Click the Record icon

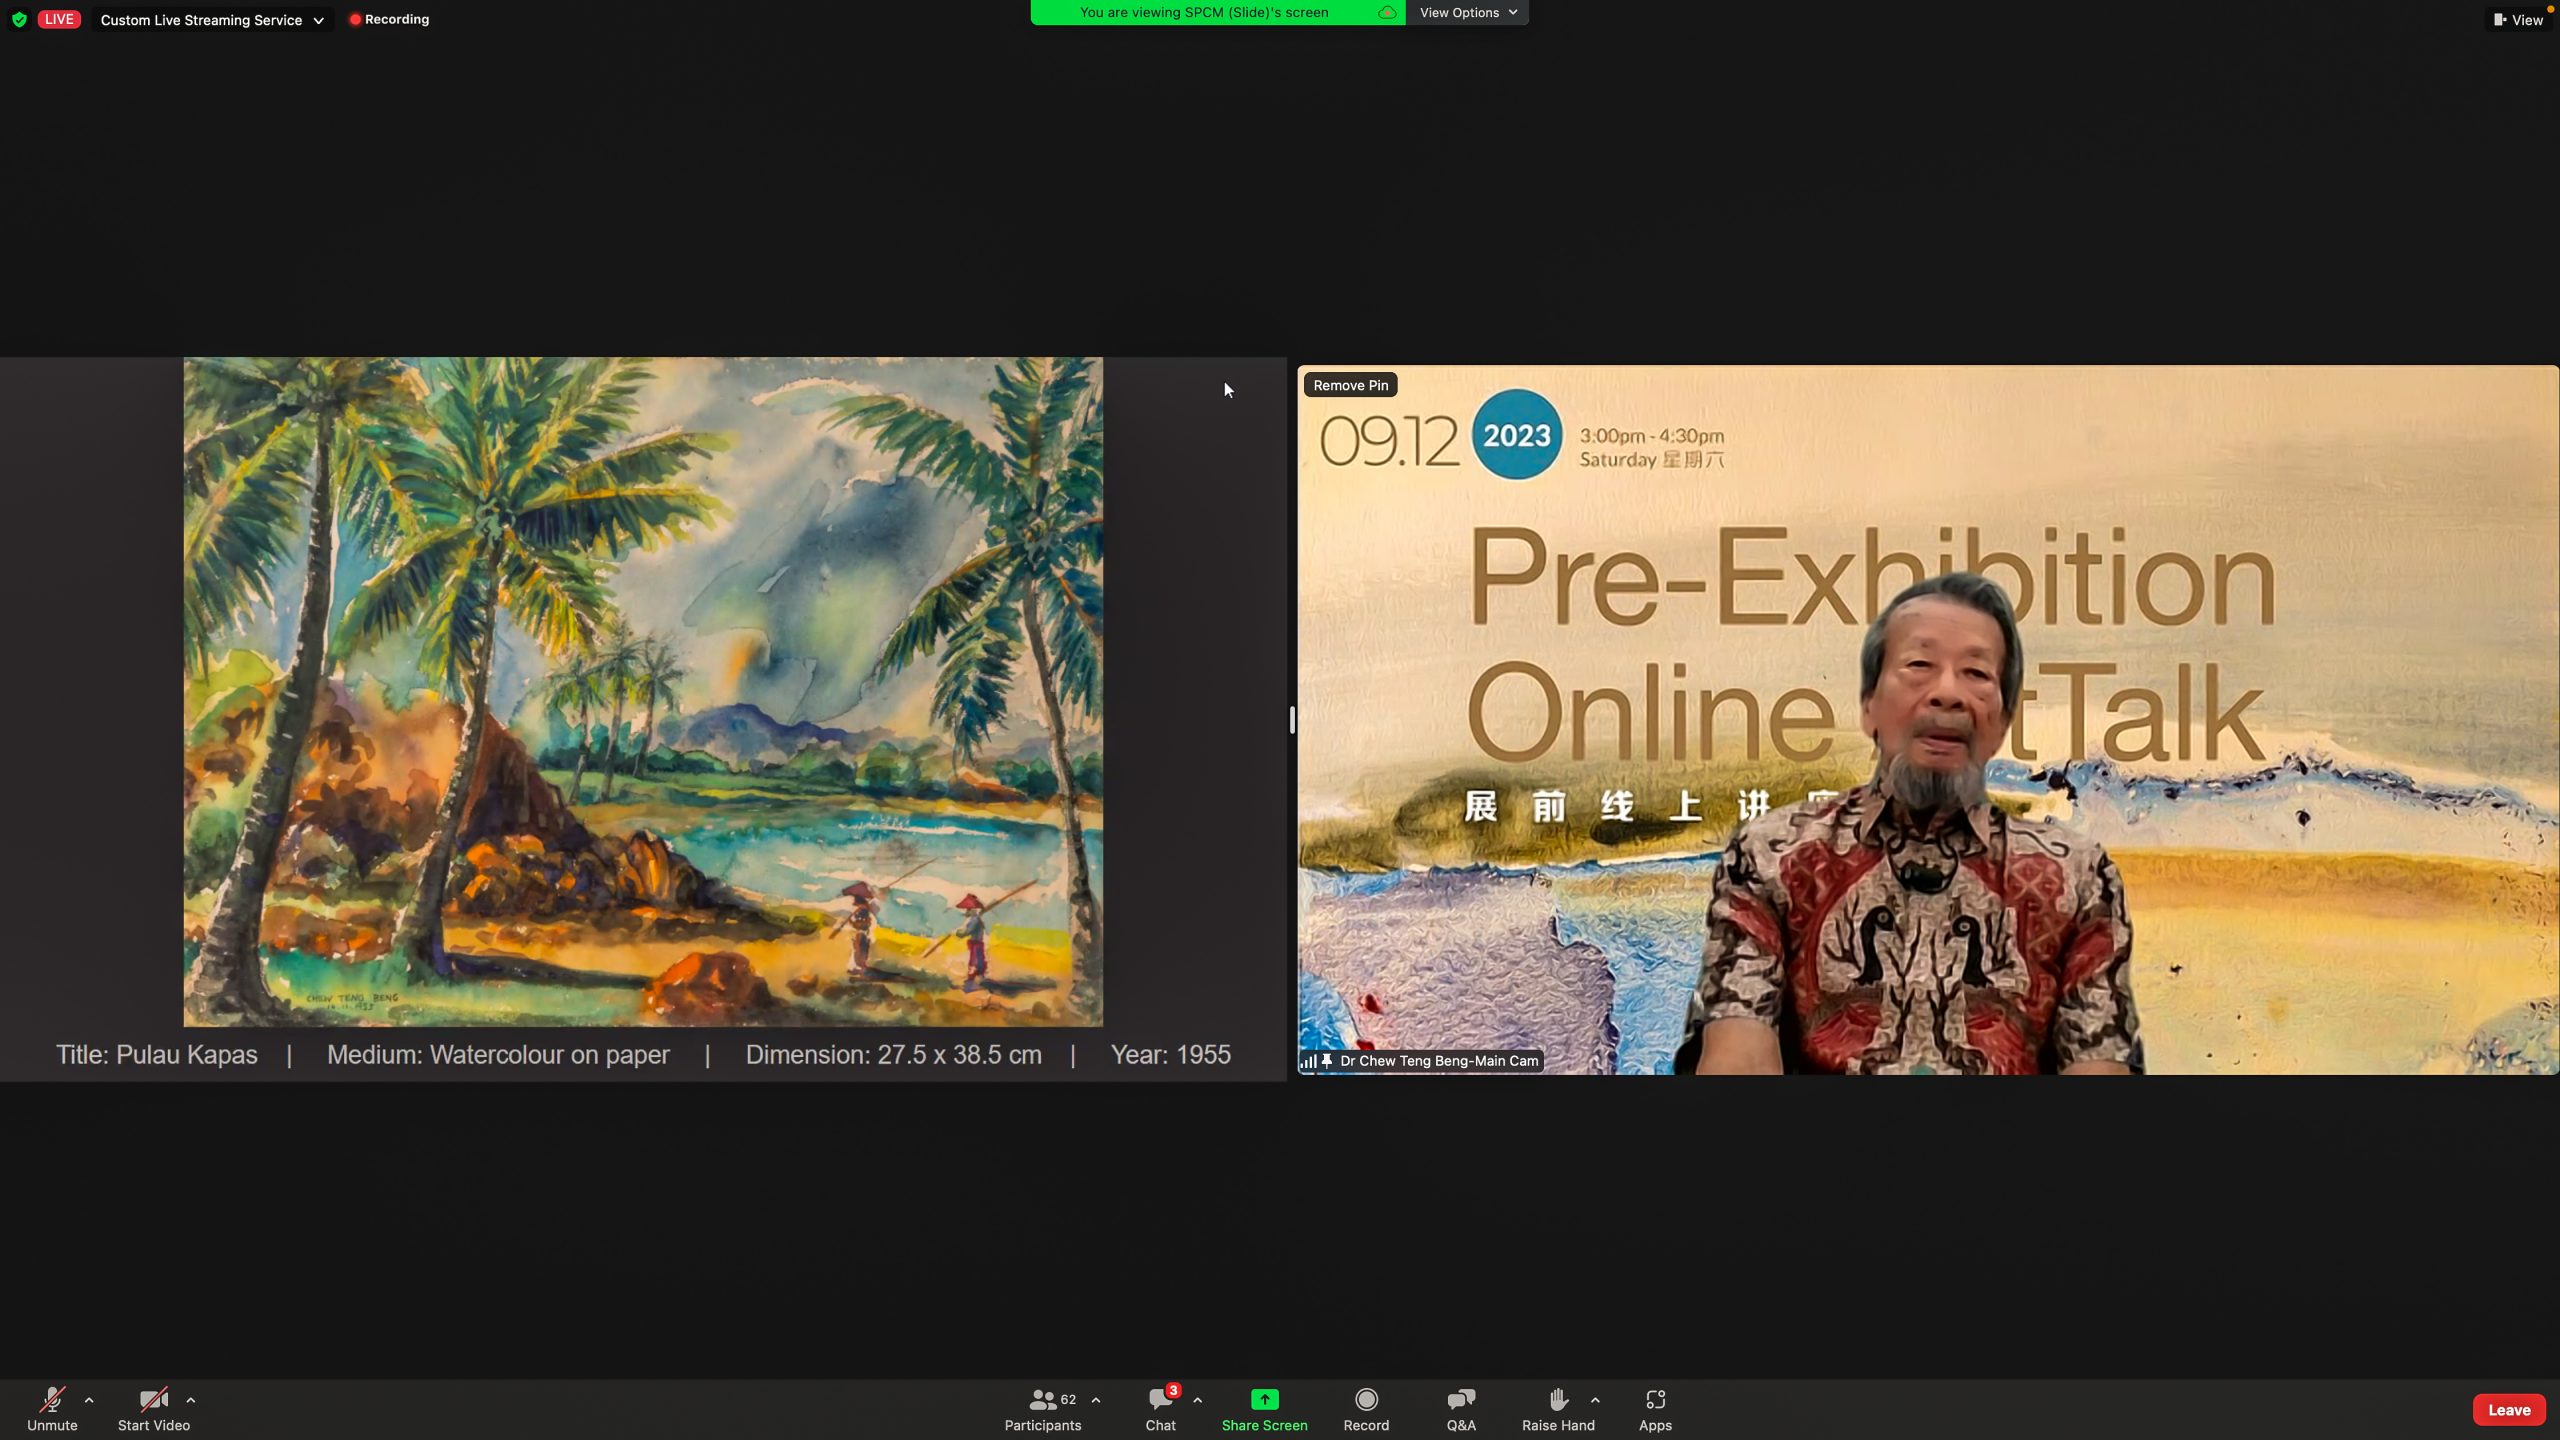tap(1366, 1400)
